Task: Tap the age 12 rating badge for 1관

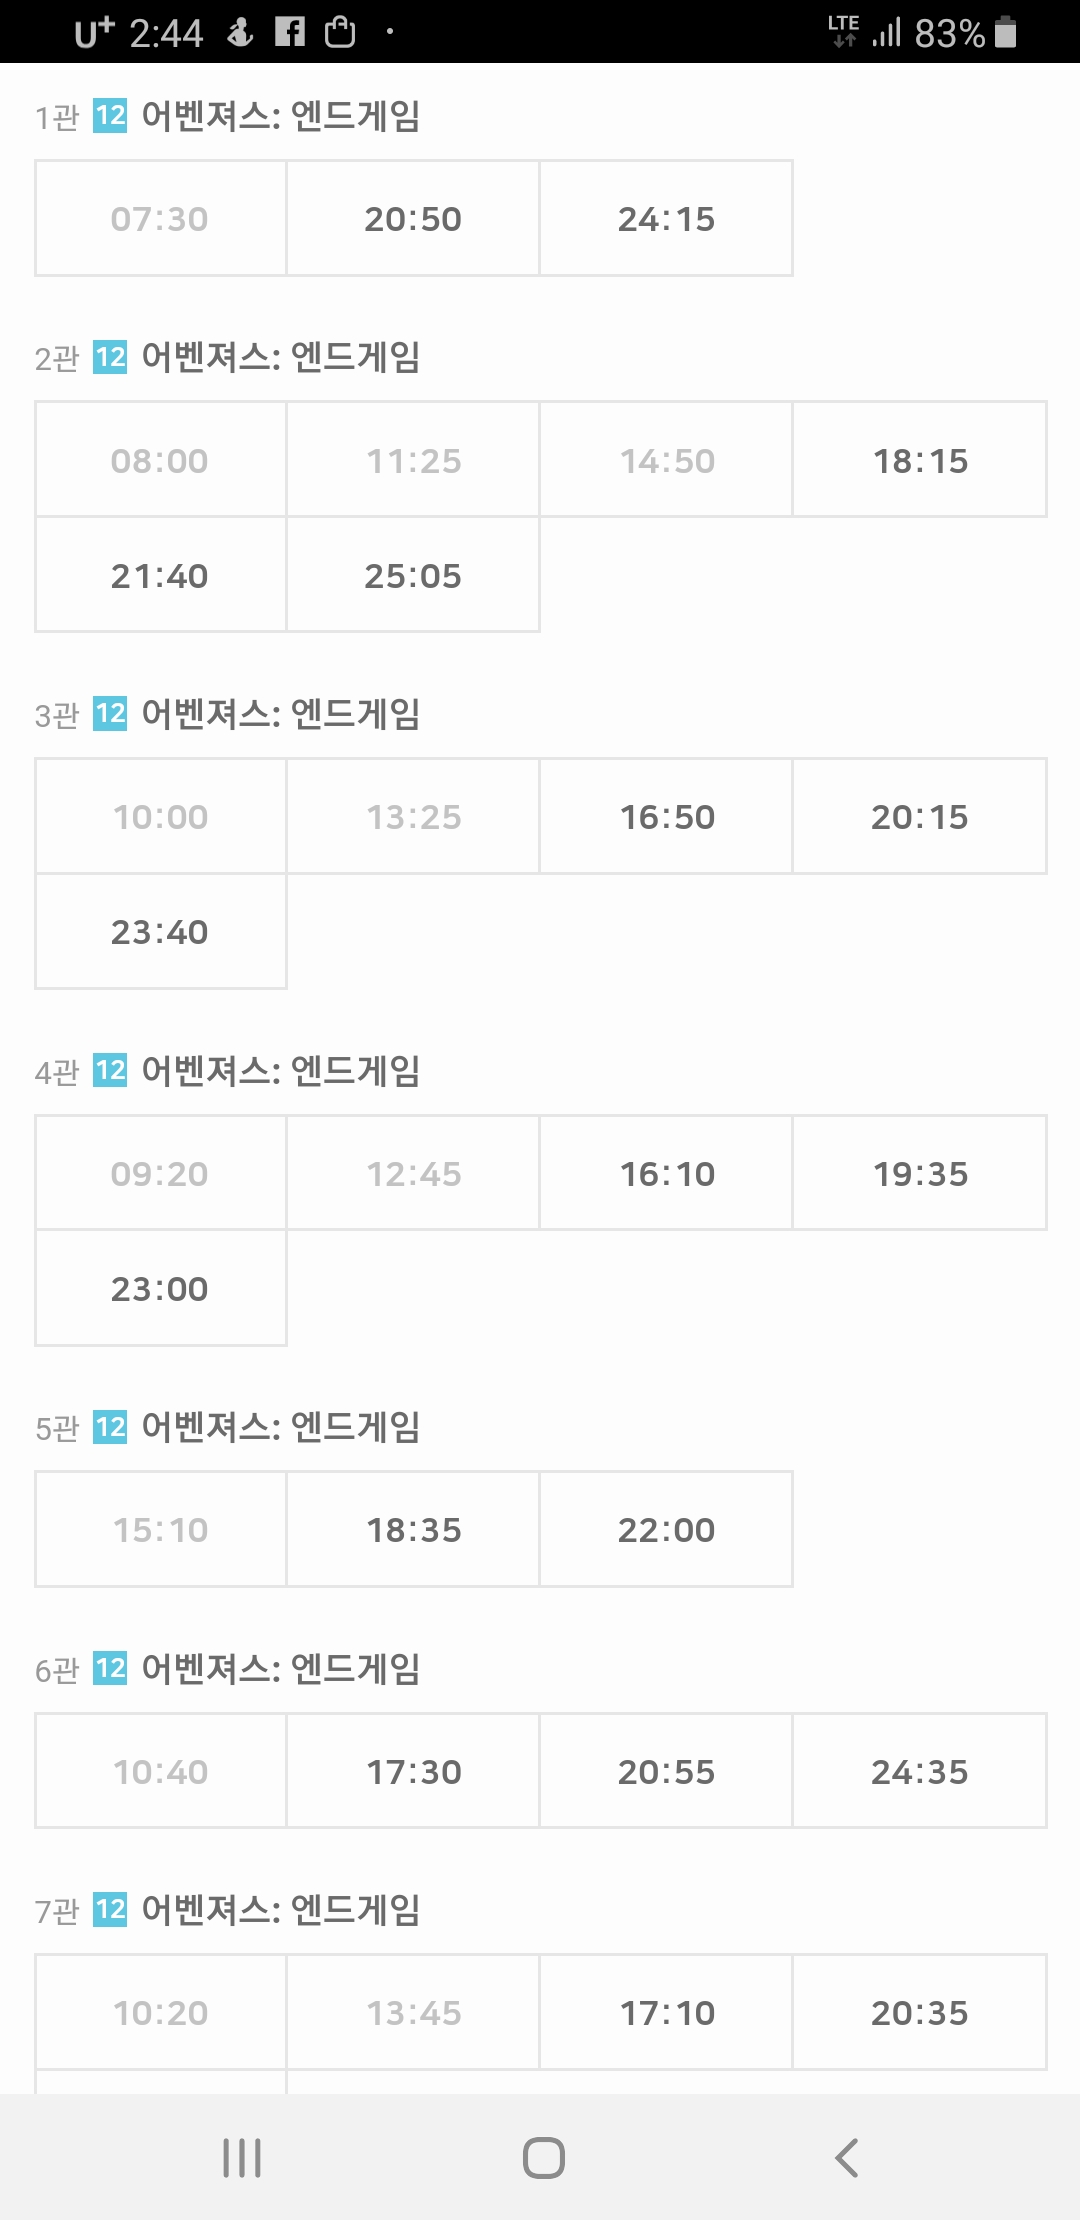Action: (110, 116)
